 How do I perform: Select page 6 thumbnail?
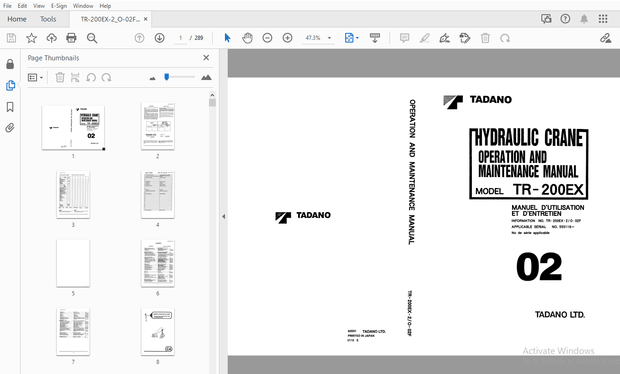pos(158,263)
